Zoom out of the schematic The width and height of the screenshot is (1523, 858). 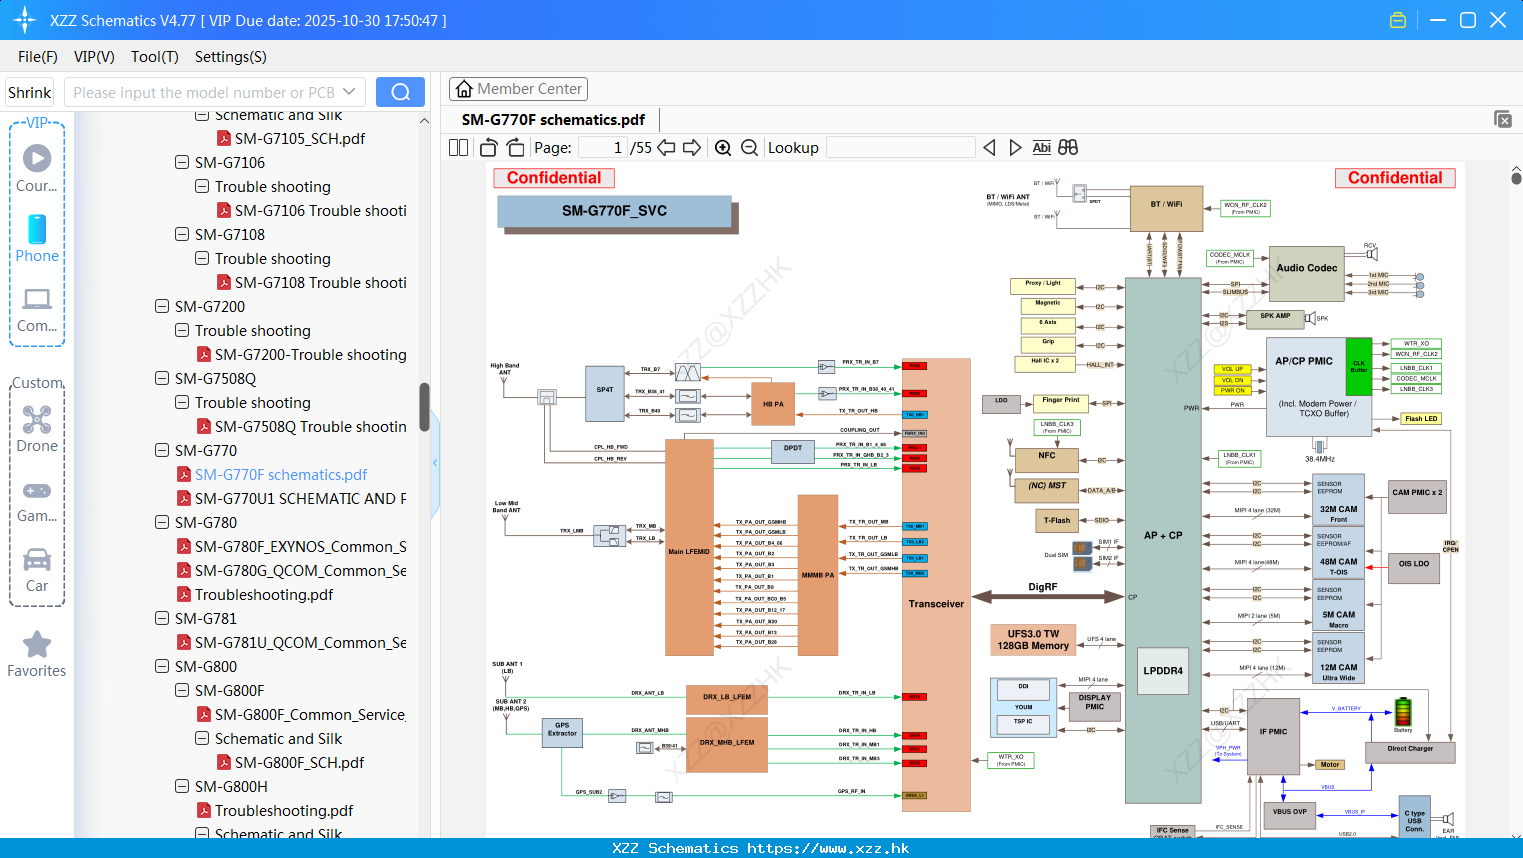point(749,148)
